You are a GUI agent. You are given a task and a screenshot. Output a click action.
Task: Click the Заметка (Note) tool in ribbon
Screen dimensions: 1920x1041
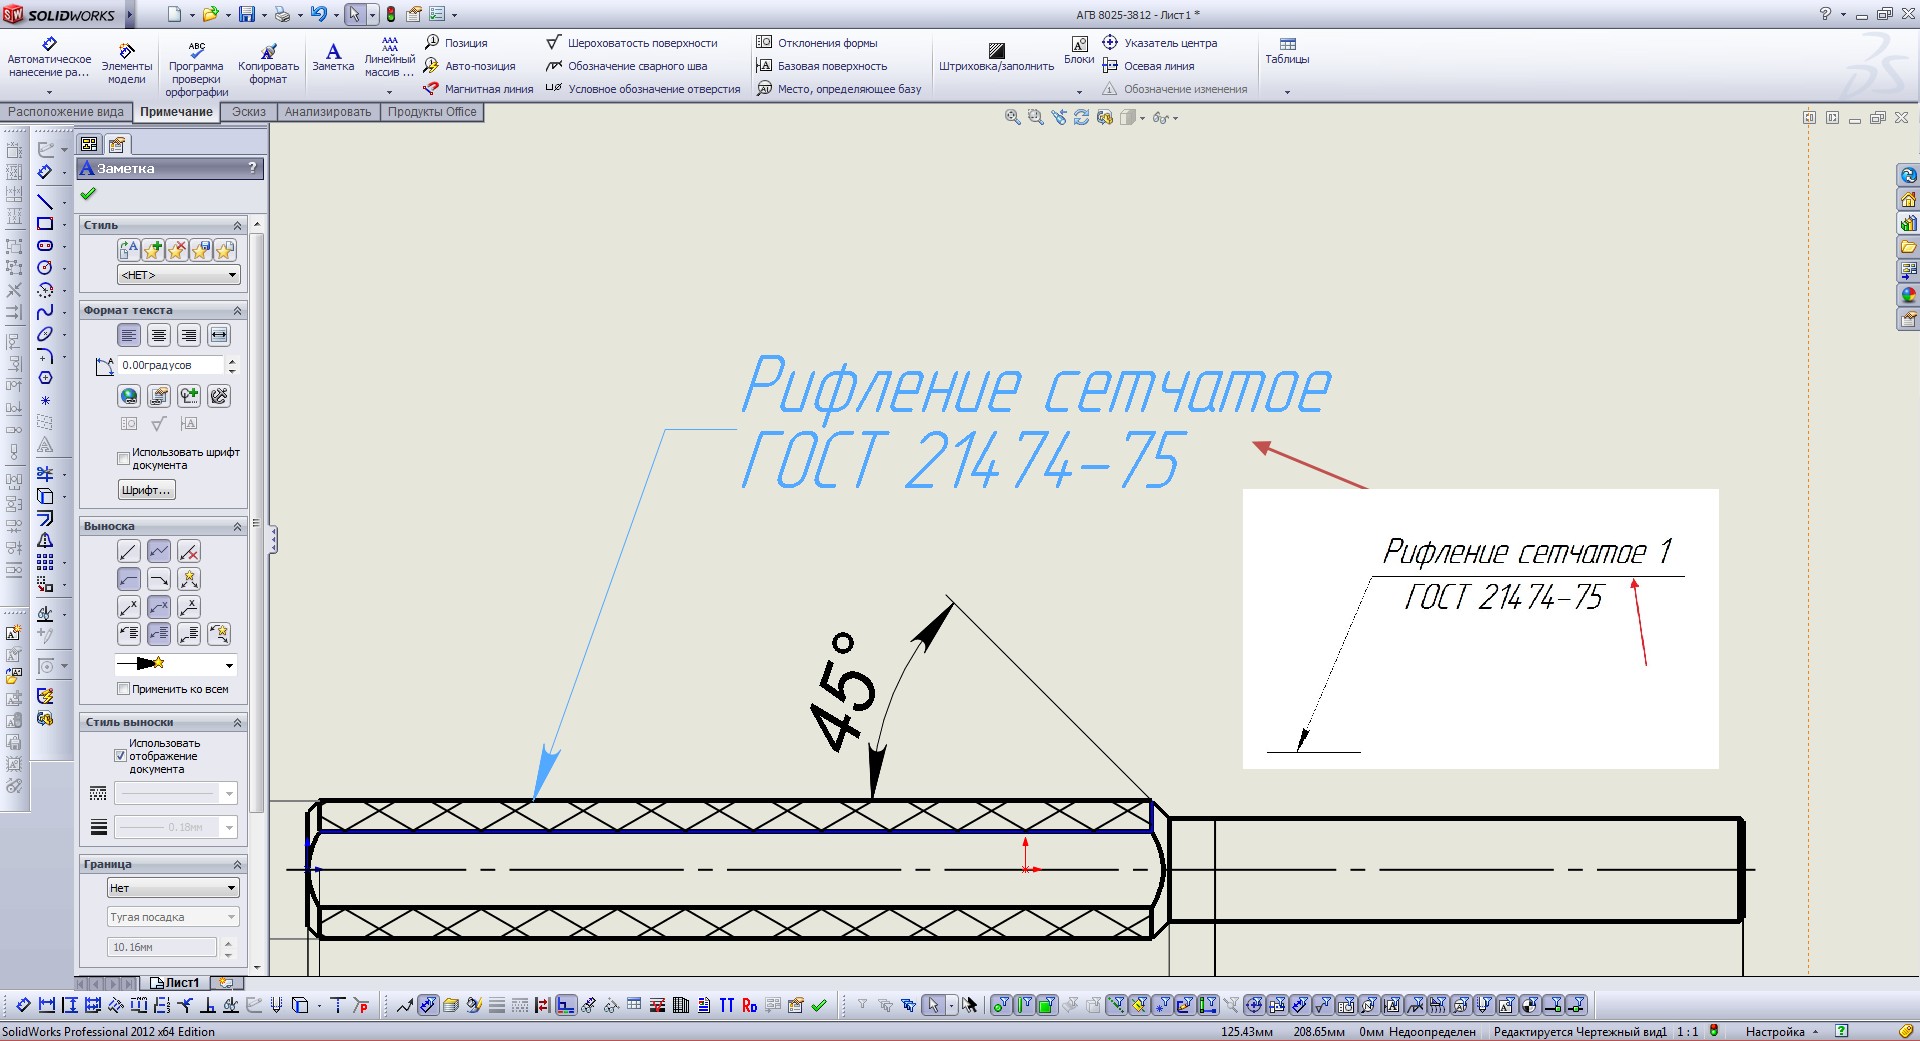333,56
